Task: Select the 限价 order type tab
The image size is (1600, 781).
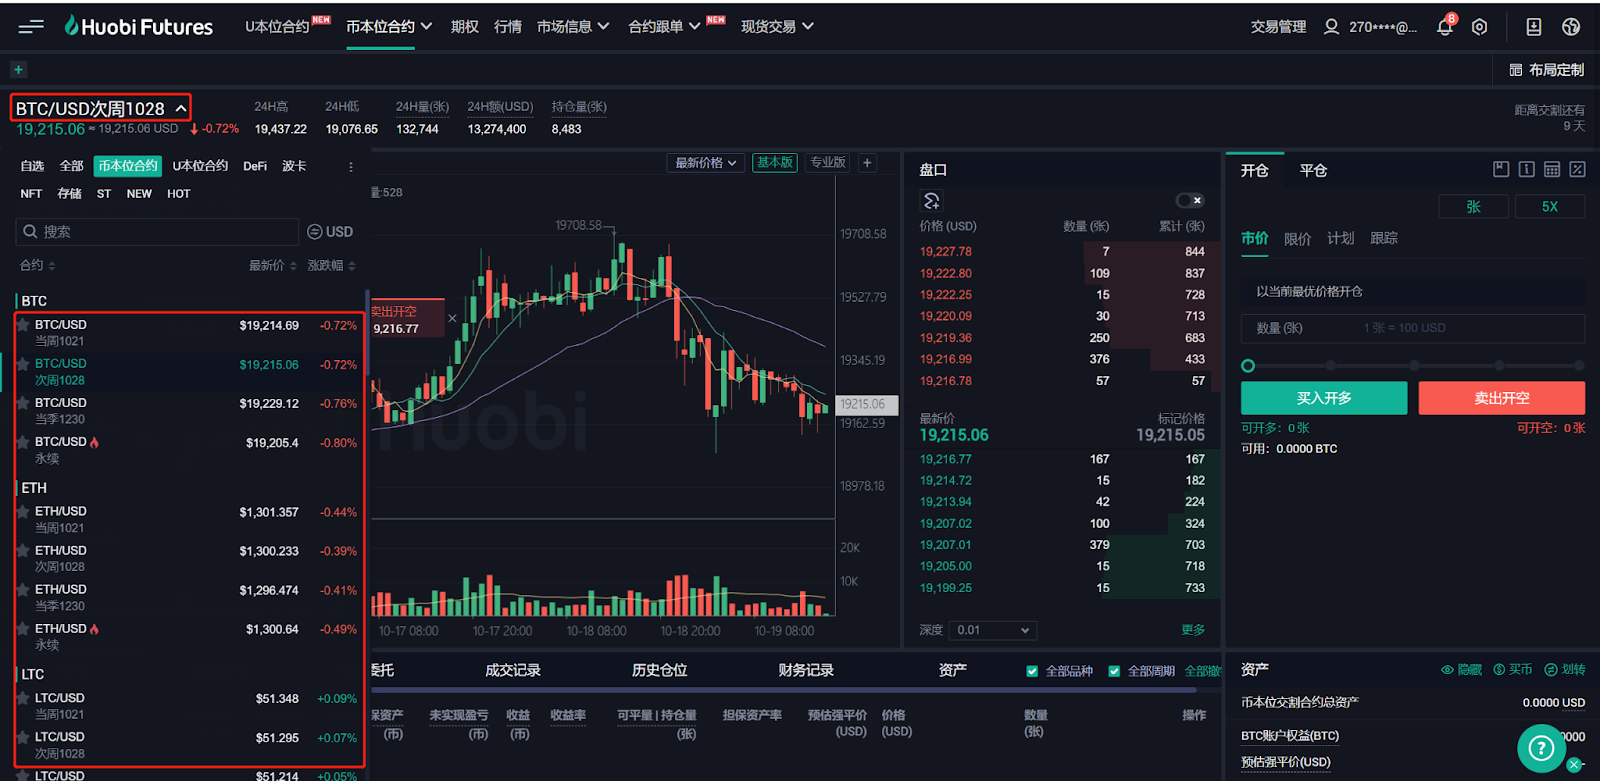Action: pos(1297,238)
